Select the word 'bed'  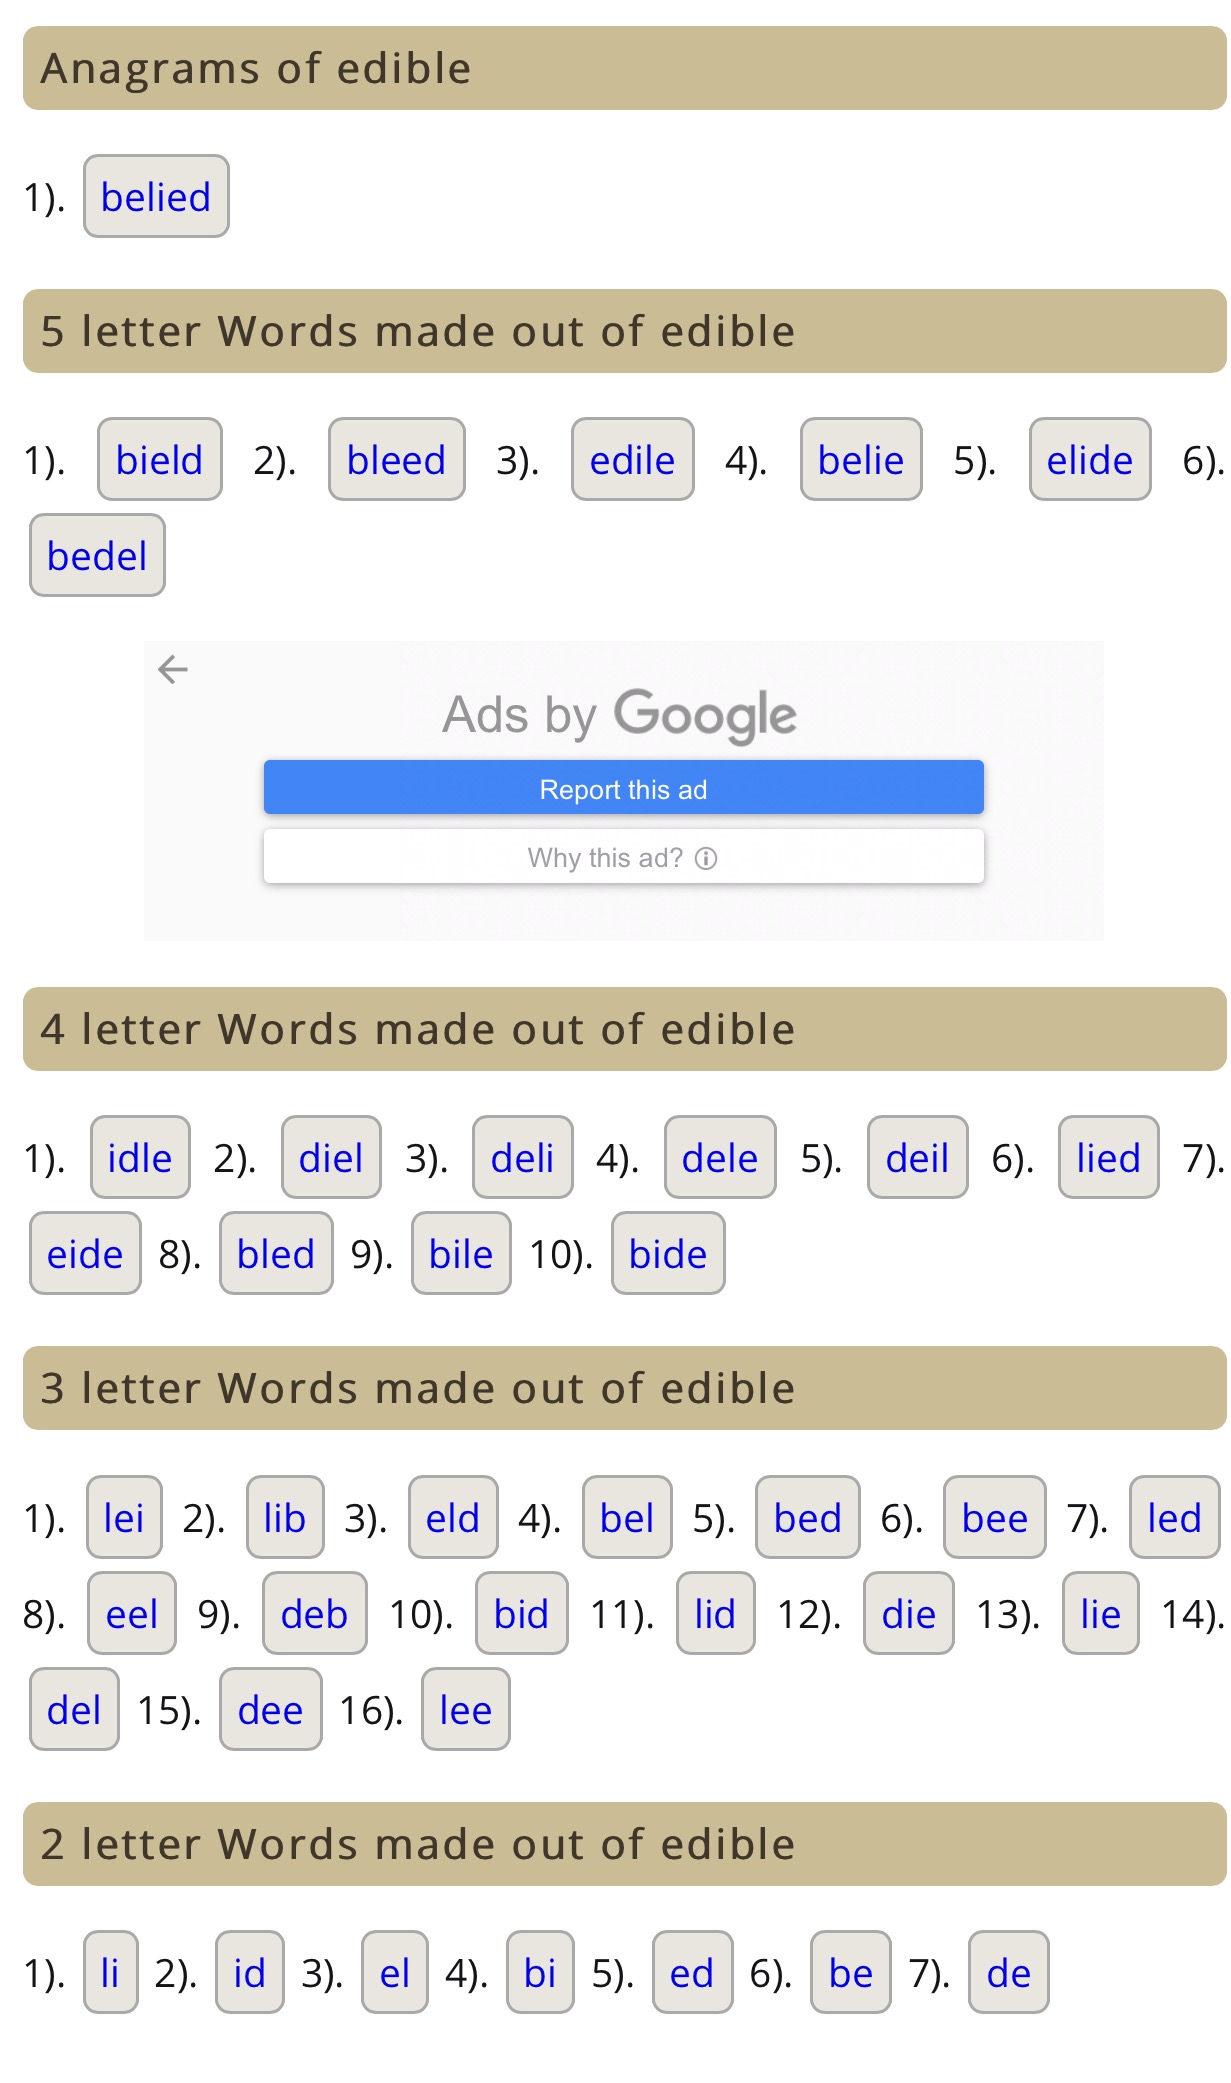[x=807, y=1518]
